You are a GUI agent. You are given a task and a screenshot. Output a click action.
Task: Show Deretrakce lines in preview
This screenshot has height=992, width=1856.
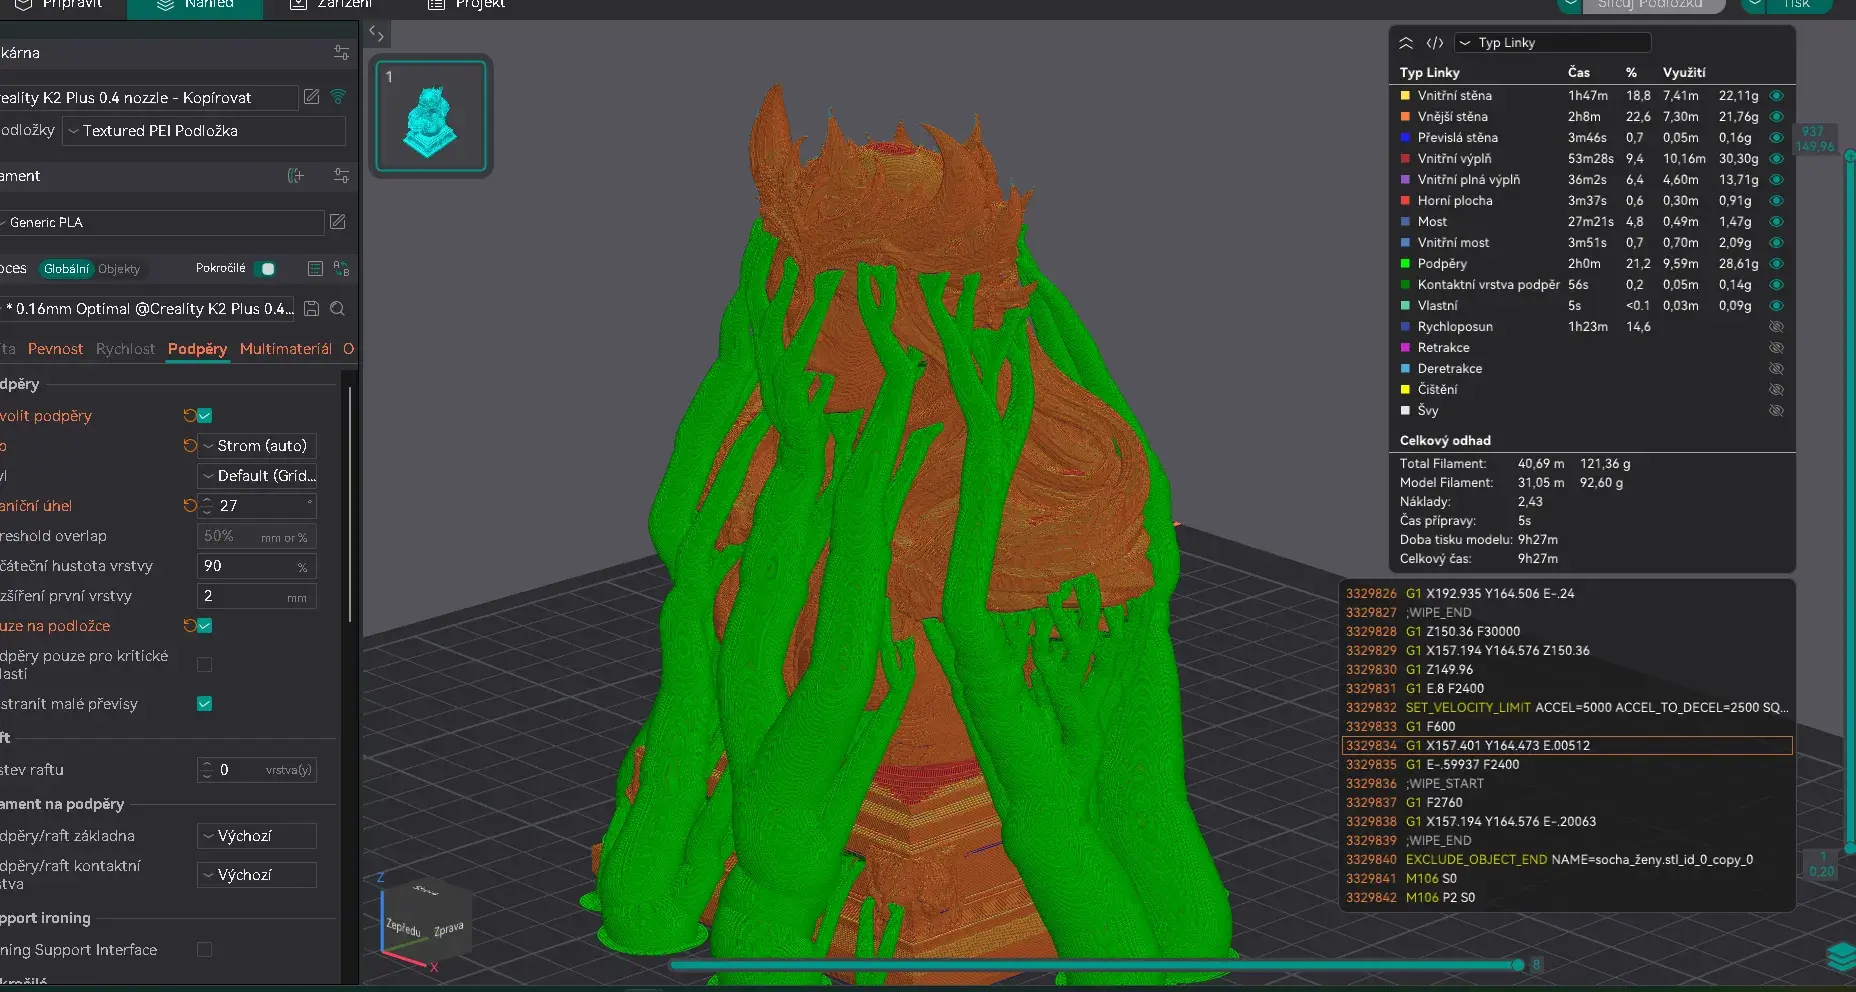[x=1776, y=369]
